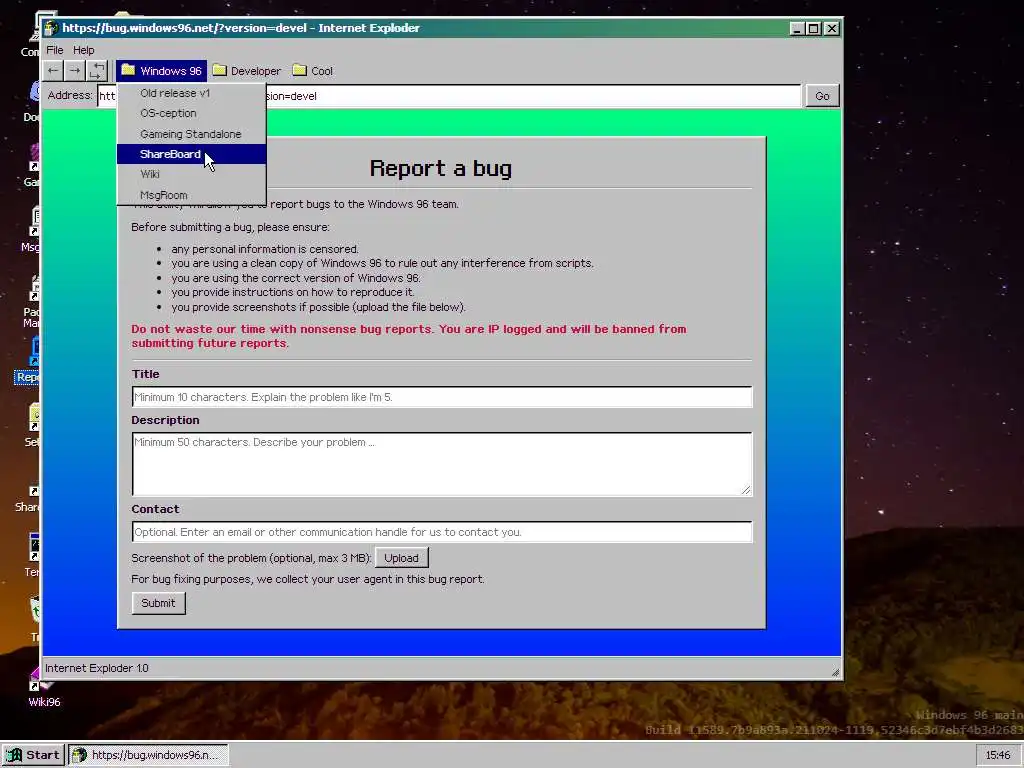Click the window resize grip in status bar
The width and height of the screenshot is (1024, 768).
835,672
